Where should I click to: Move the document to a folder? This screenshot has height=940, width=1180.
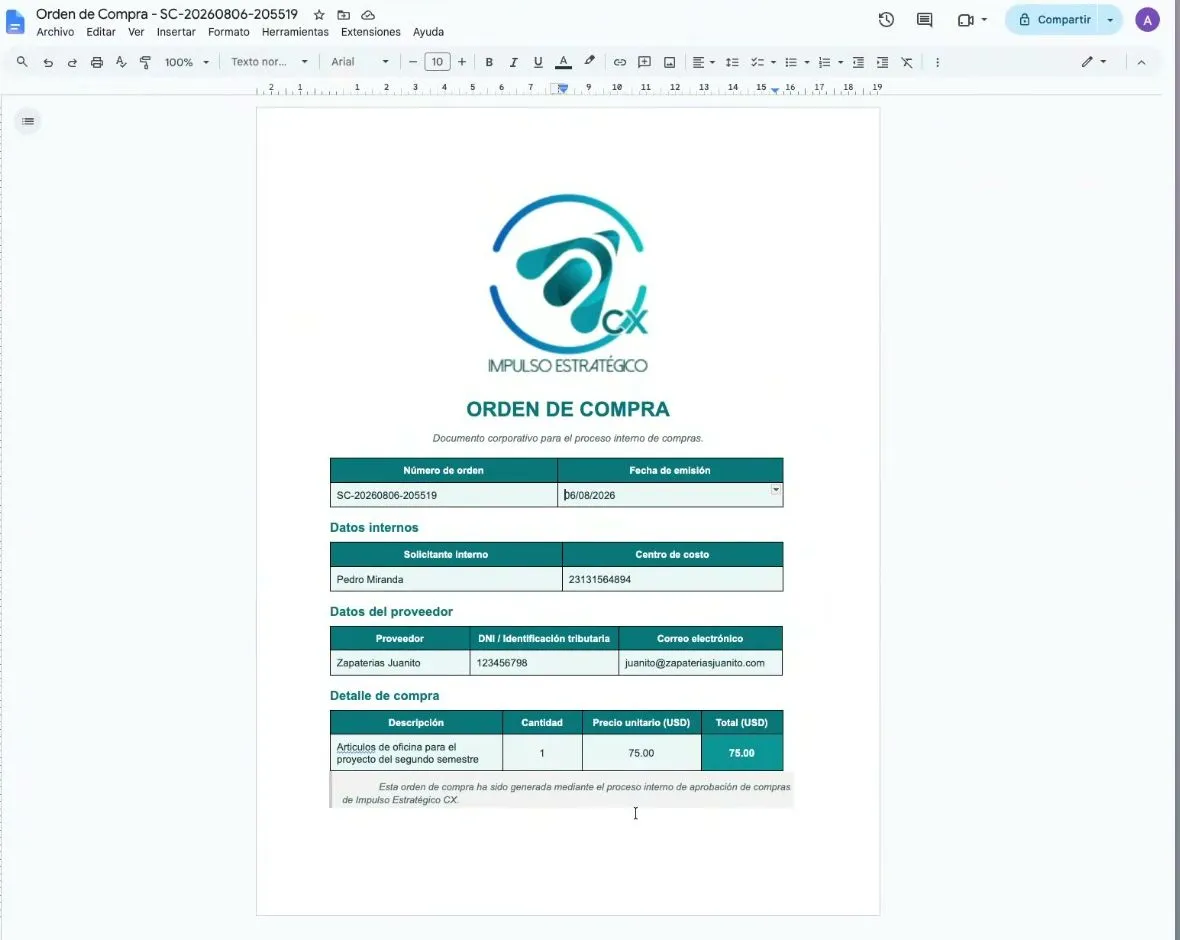tap(343, 15)
